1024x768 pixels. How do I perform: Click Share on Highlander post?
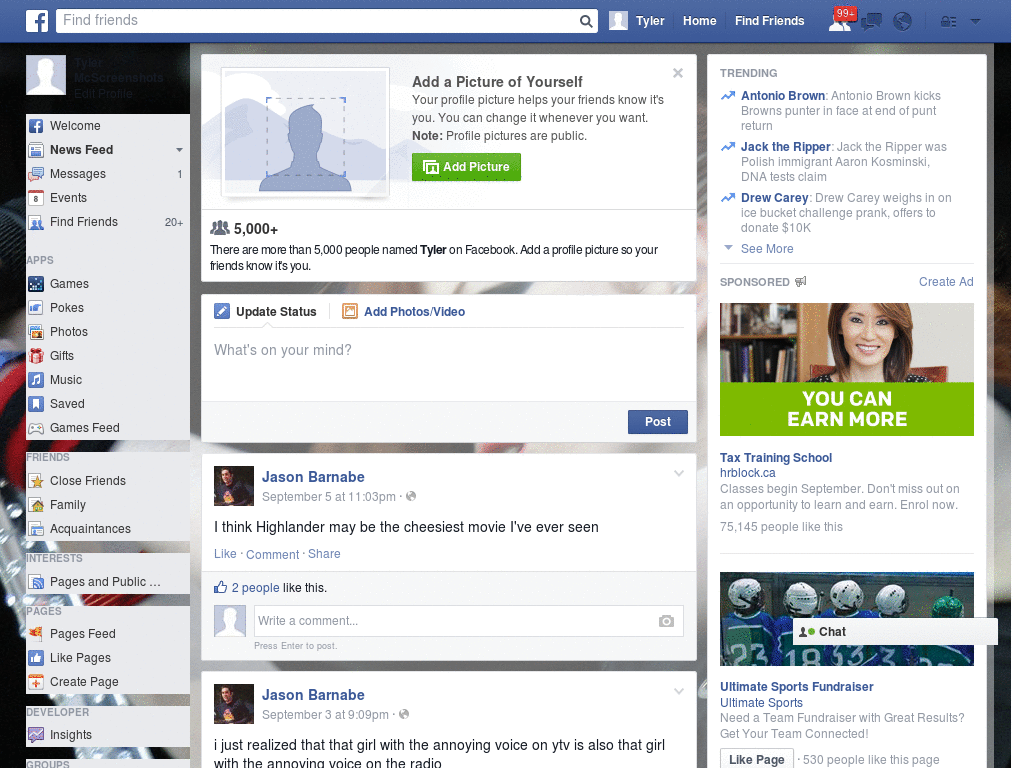tap(324, 554)
